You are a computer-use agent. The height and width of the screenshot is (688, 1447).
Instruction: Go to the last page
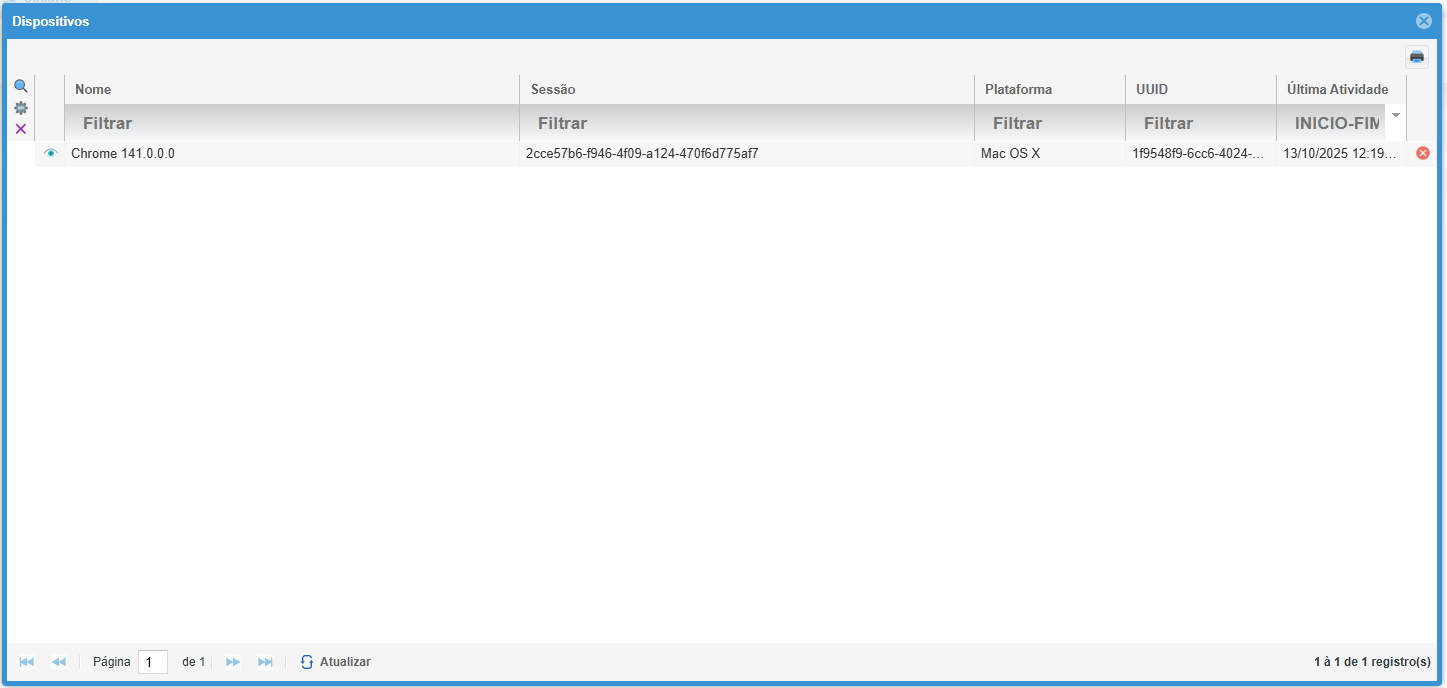[265, 662]
